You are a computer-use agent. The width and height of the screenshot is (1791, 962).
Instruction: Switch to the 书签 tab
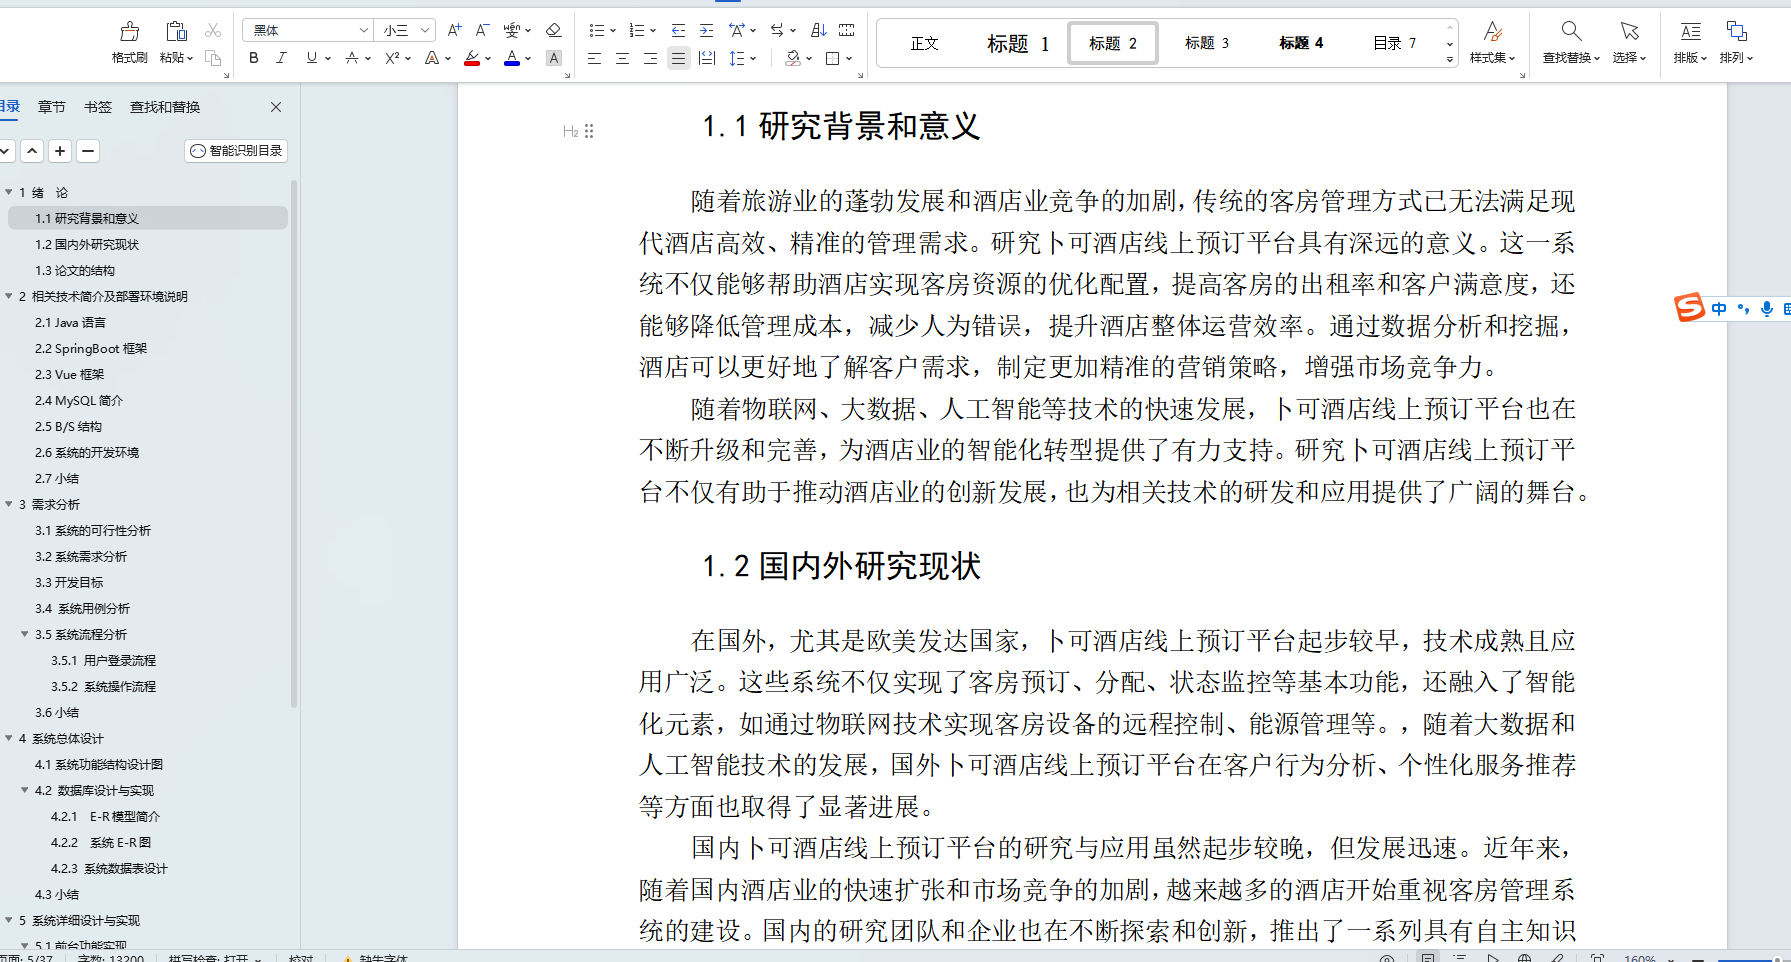click(x=98, y=107)
